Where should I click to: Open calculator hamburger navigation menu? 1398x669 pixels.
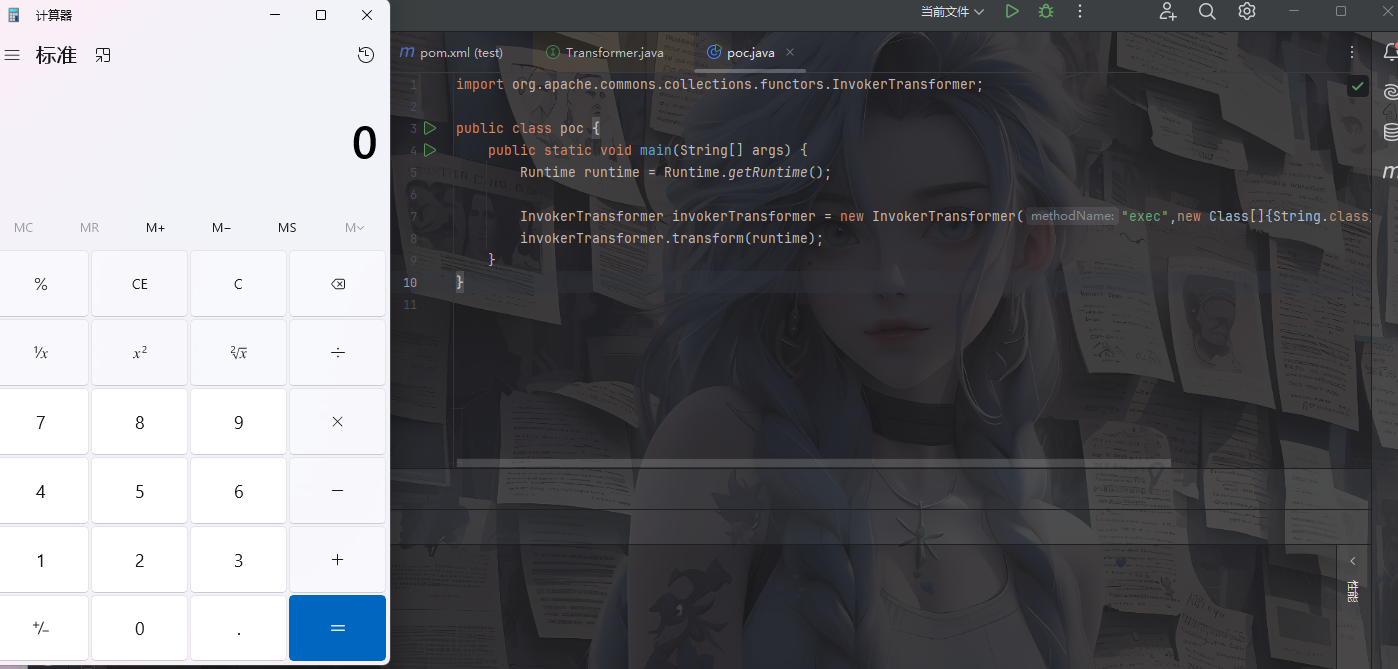(12, 55)
